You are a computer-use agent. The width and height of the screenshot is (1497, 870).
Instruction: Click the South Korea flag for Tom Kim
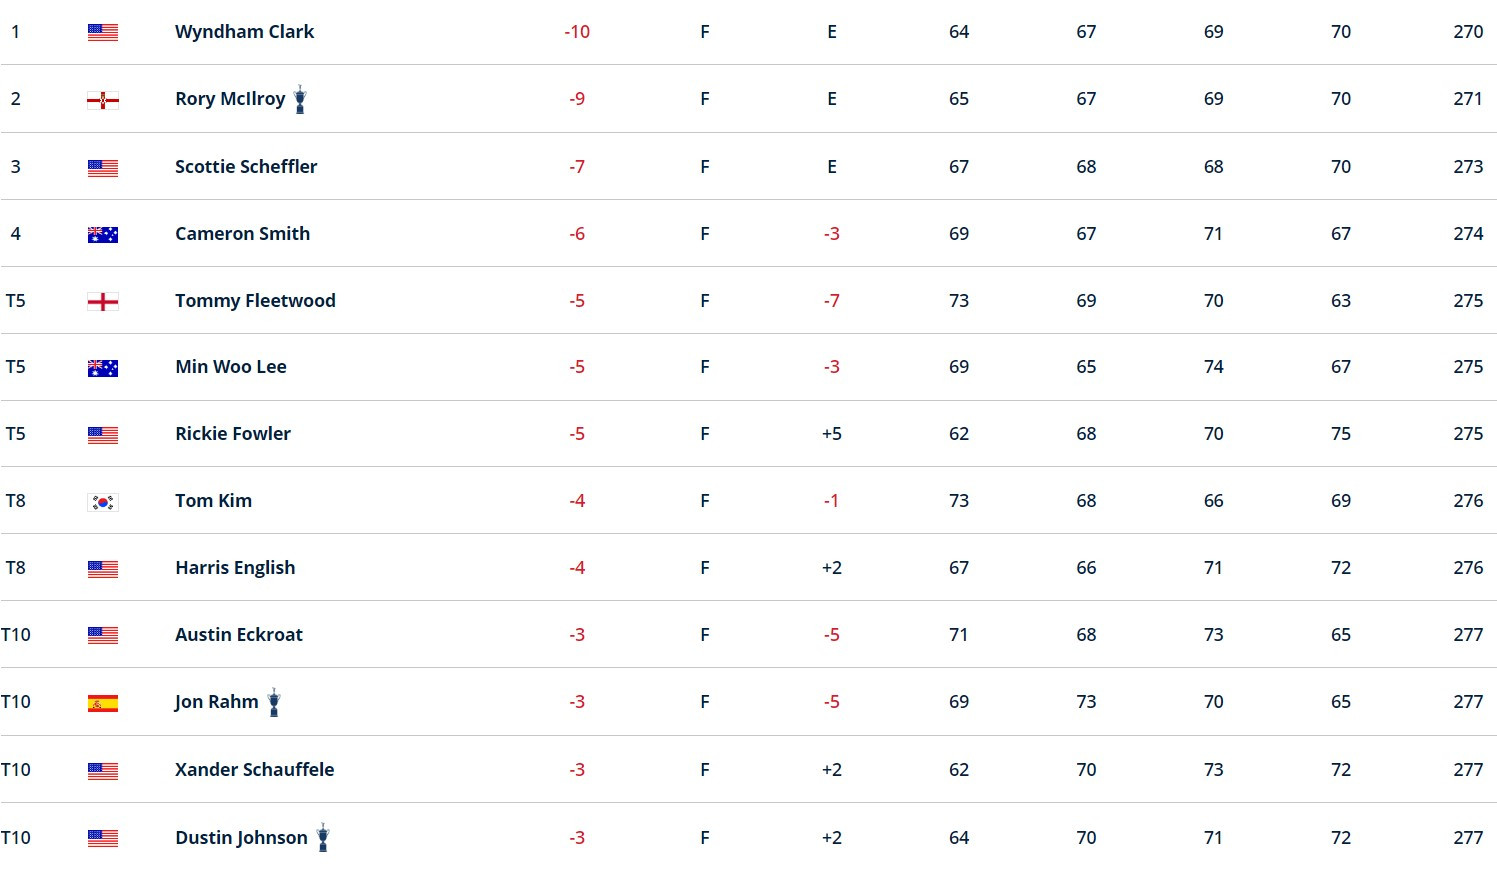pos(103,502)
